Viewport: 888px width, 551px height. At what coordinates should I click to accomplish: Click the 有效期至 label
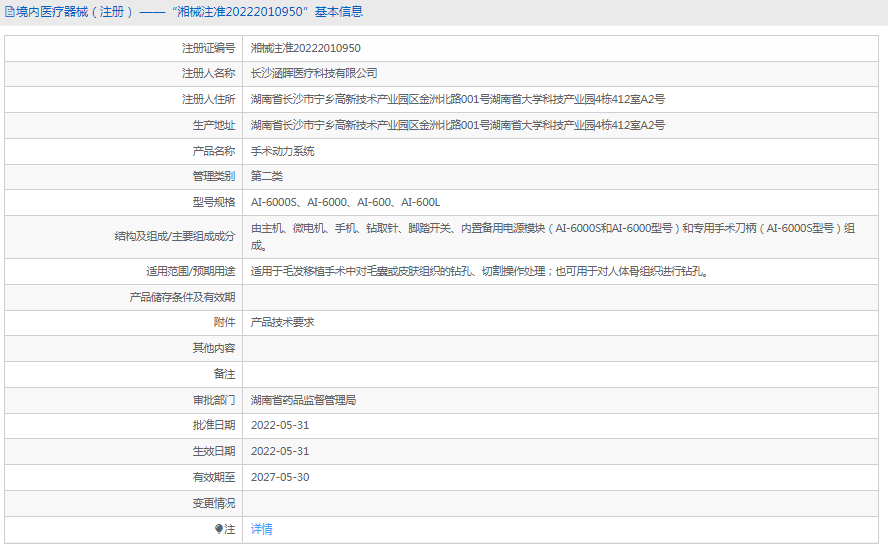(x=214, y=477)
